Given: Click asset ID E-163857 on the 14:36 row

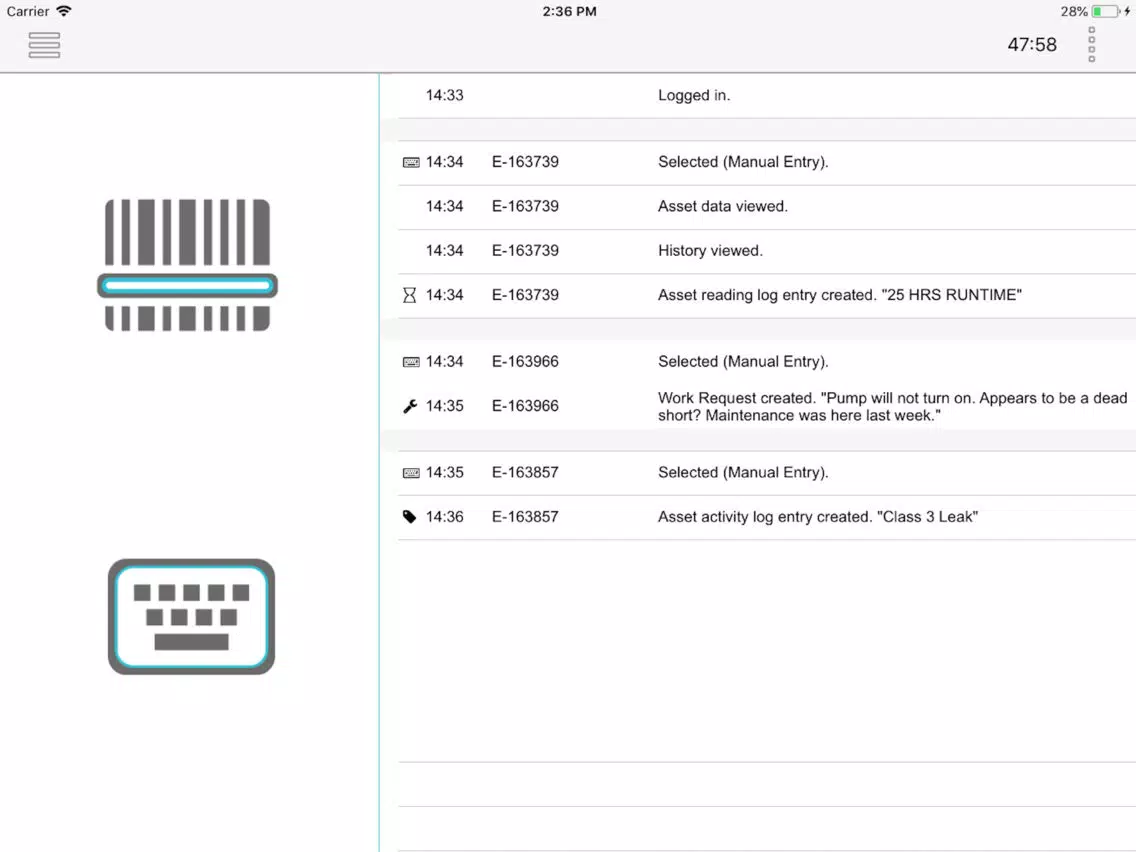Looking at the screenshot, I should (x=525, y=517).
